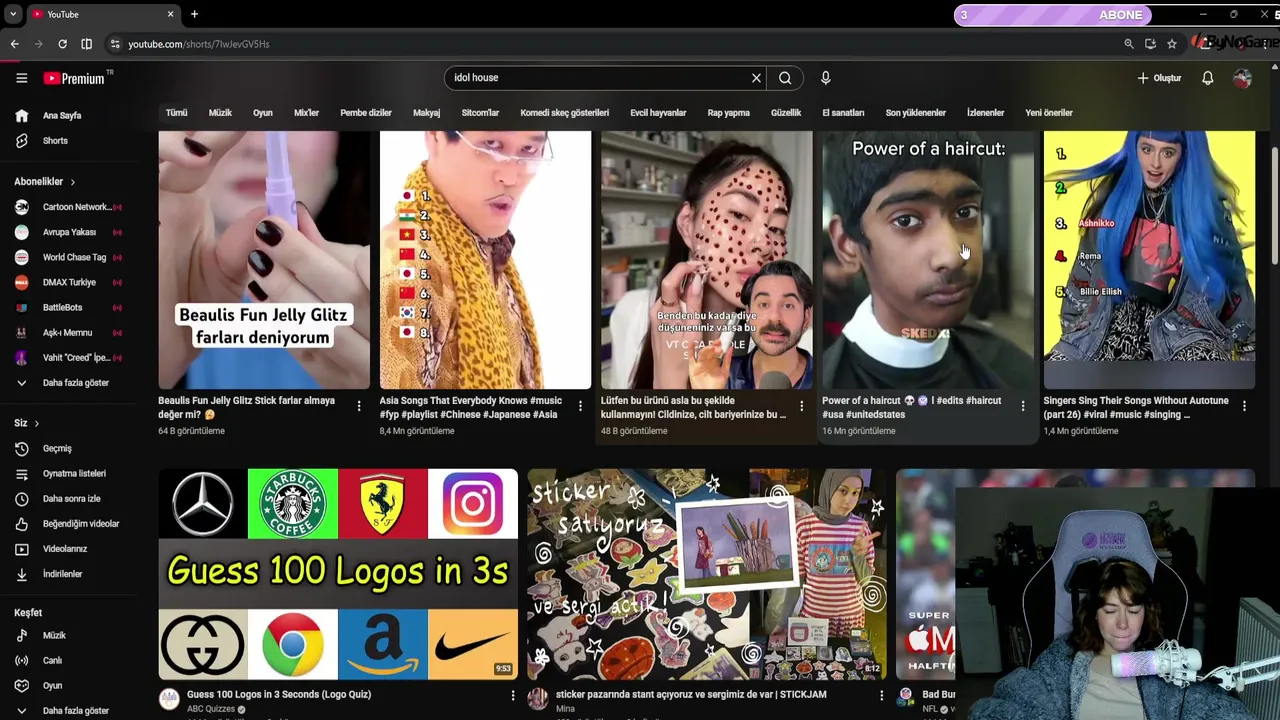Play the Power of a haircut short
The height and width of the screenshot is (720, 1280).
(x=928, y=260)
